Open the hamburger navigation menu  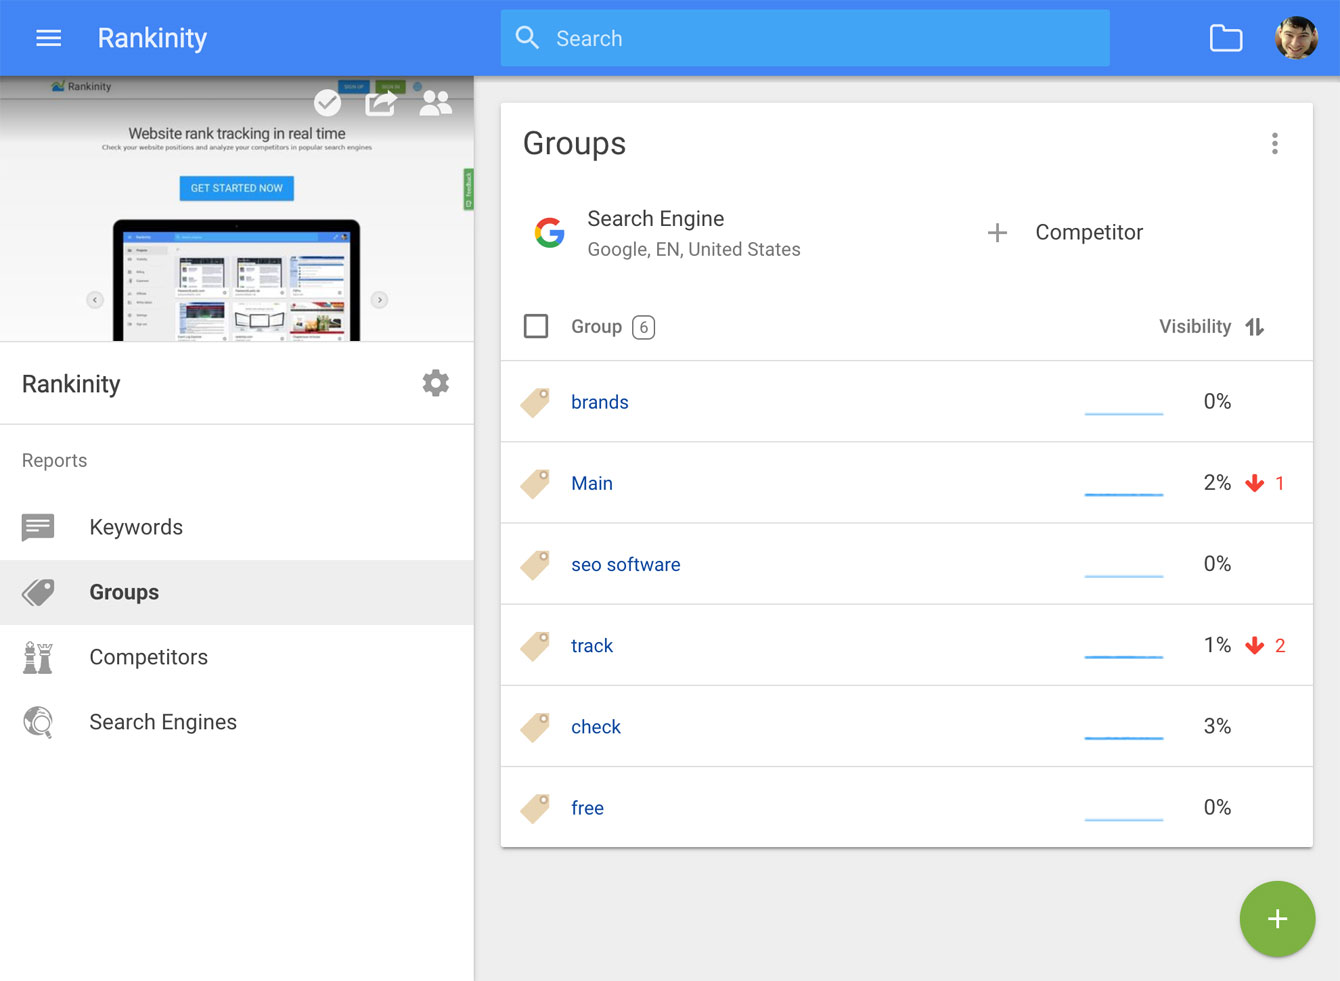48,38
